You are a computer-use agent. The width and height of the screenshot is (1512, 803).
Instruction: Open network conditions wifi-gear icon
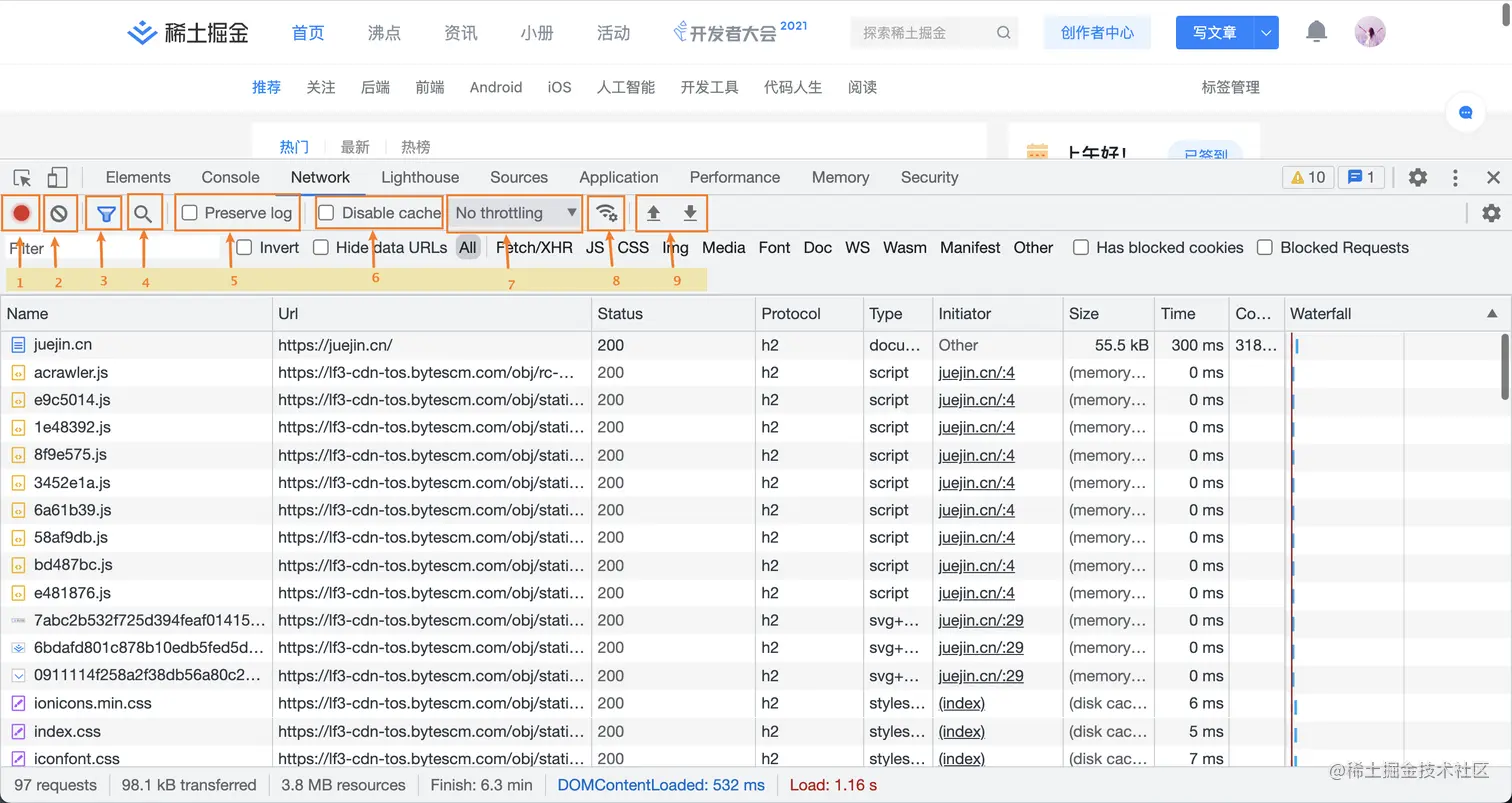point(607,213)
